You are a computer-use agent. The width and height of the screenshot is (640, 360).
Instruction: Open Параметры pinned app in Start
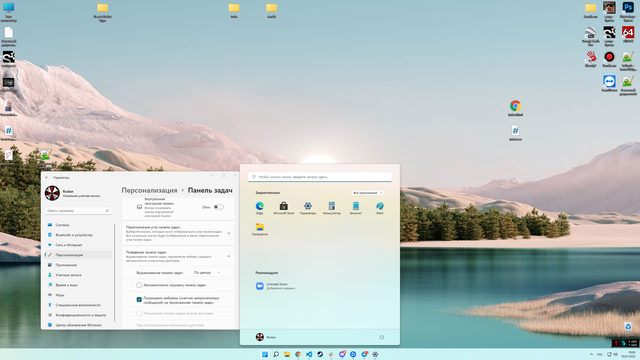click(x=308, y=208)
